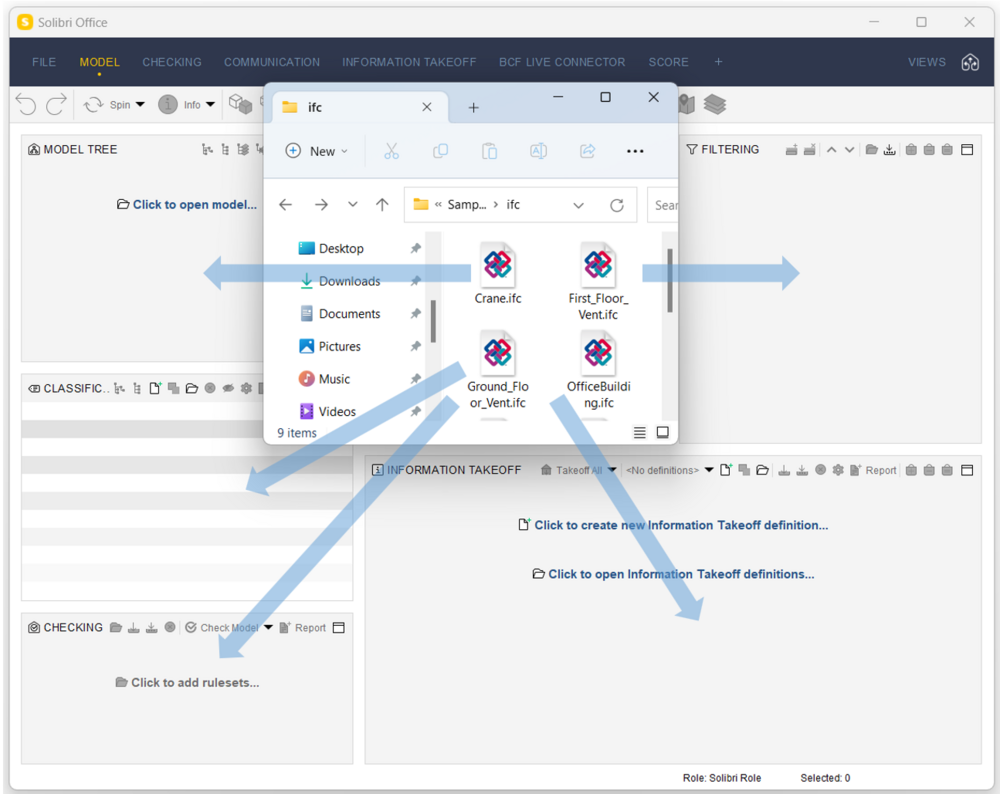Click the 'Click to open model...' link
Screen dimensions: 1000x794
click(187, 204)
